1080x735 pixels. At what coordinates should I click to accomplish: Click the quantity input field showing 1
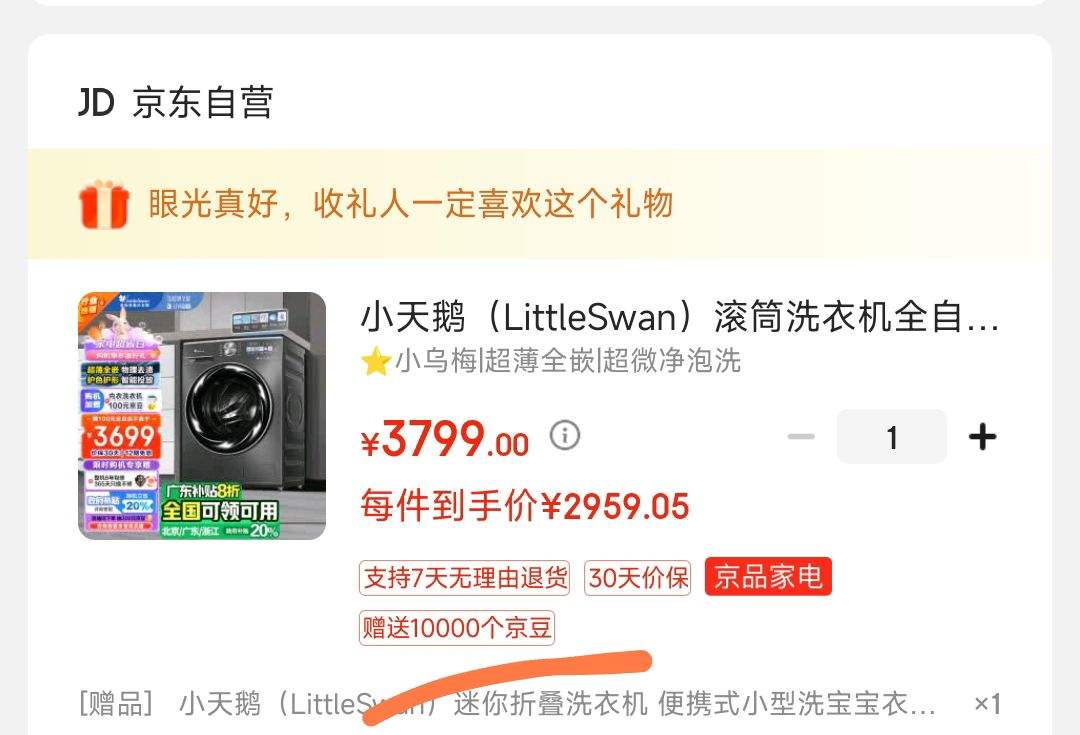tap(892, 437)
